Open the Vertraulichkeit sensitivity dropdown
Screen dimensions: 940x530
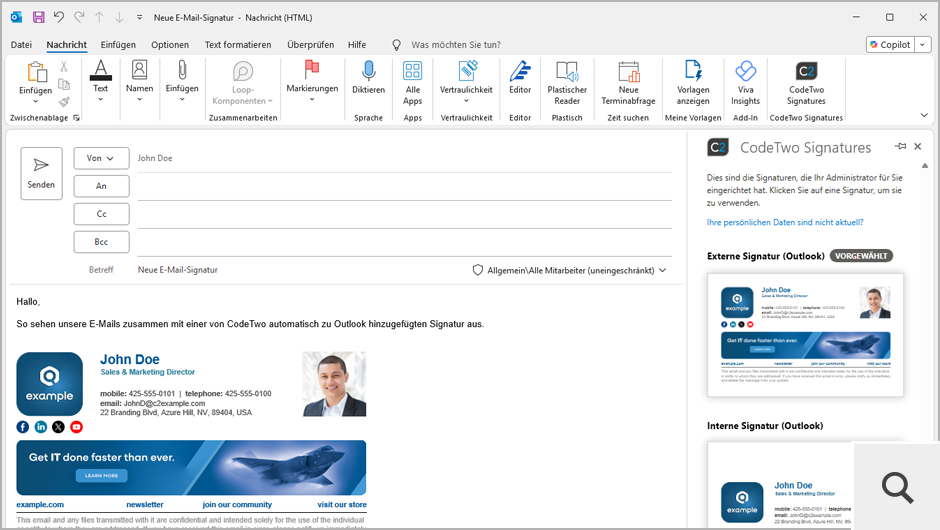[x=466, y=82]
